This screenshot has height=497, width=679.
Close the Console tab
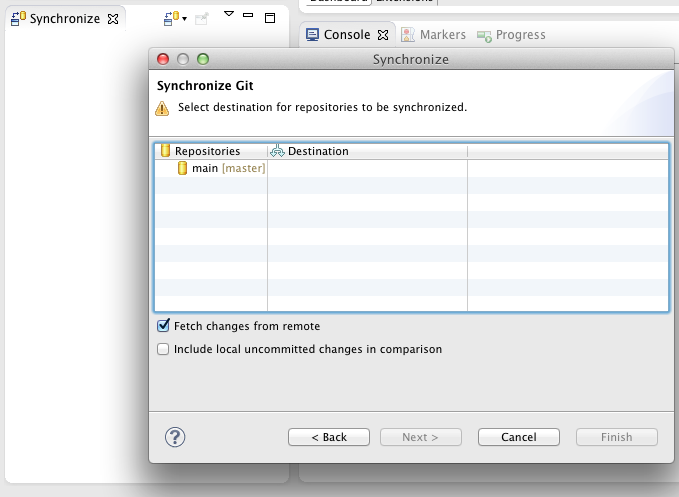point(383,35)
